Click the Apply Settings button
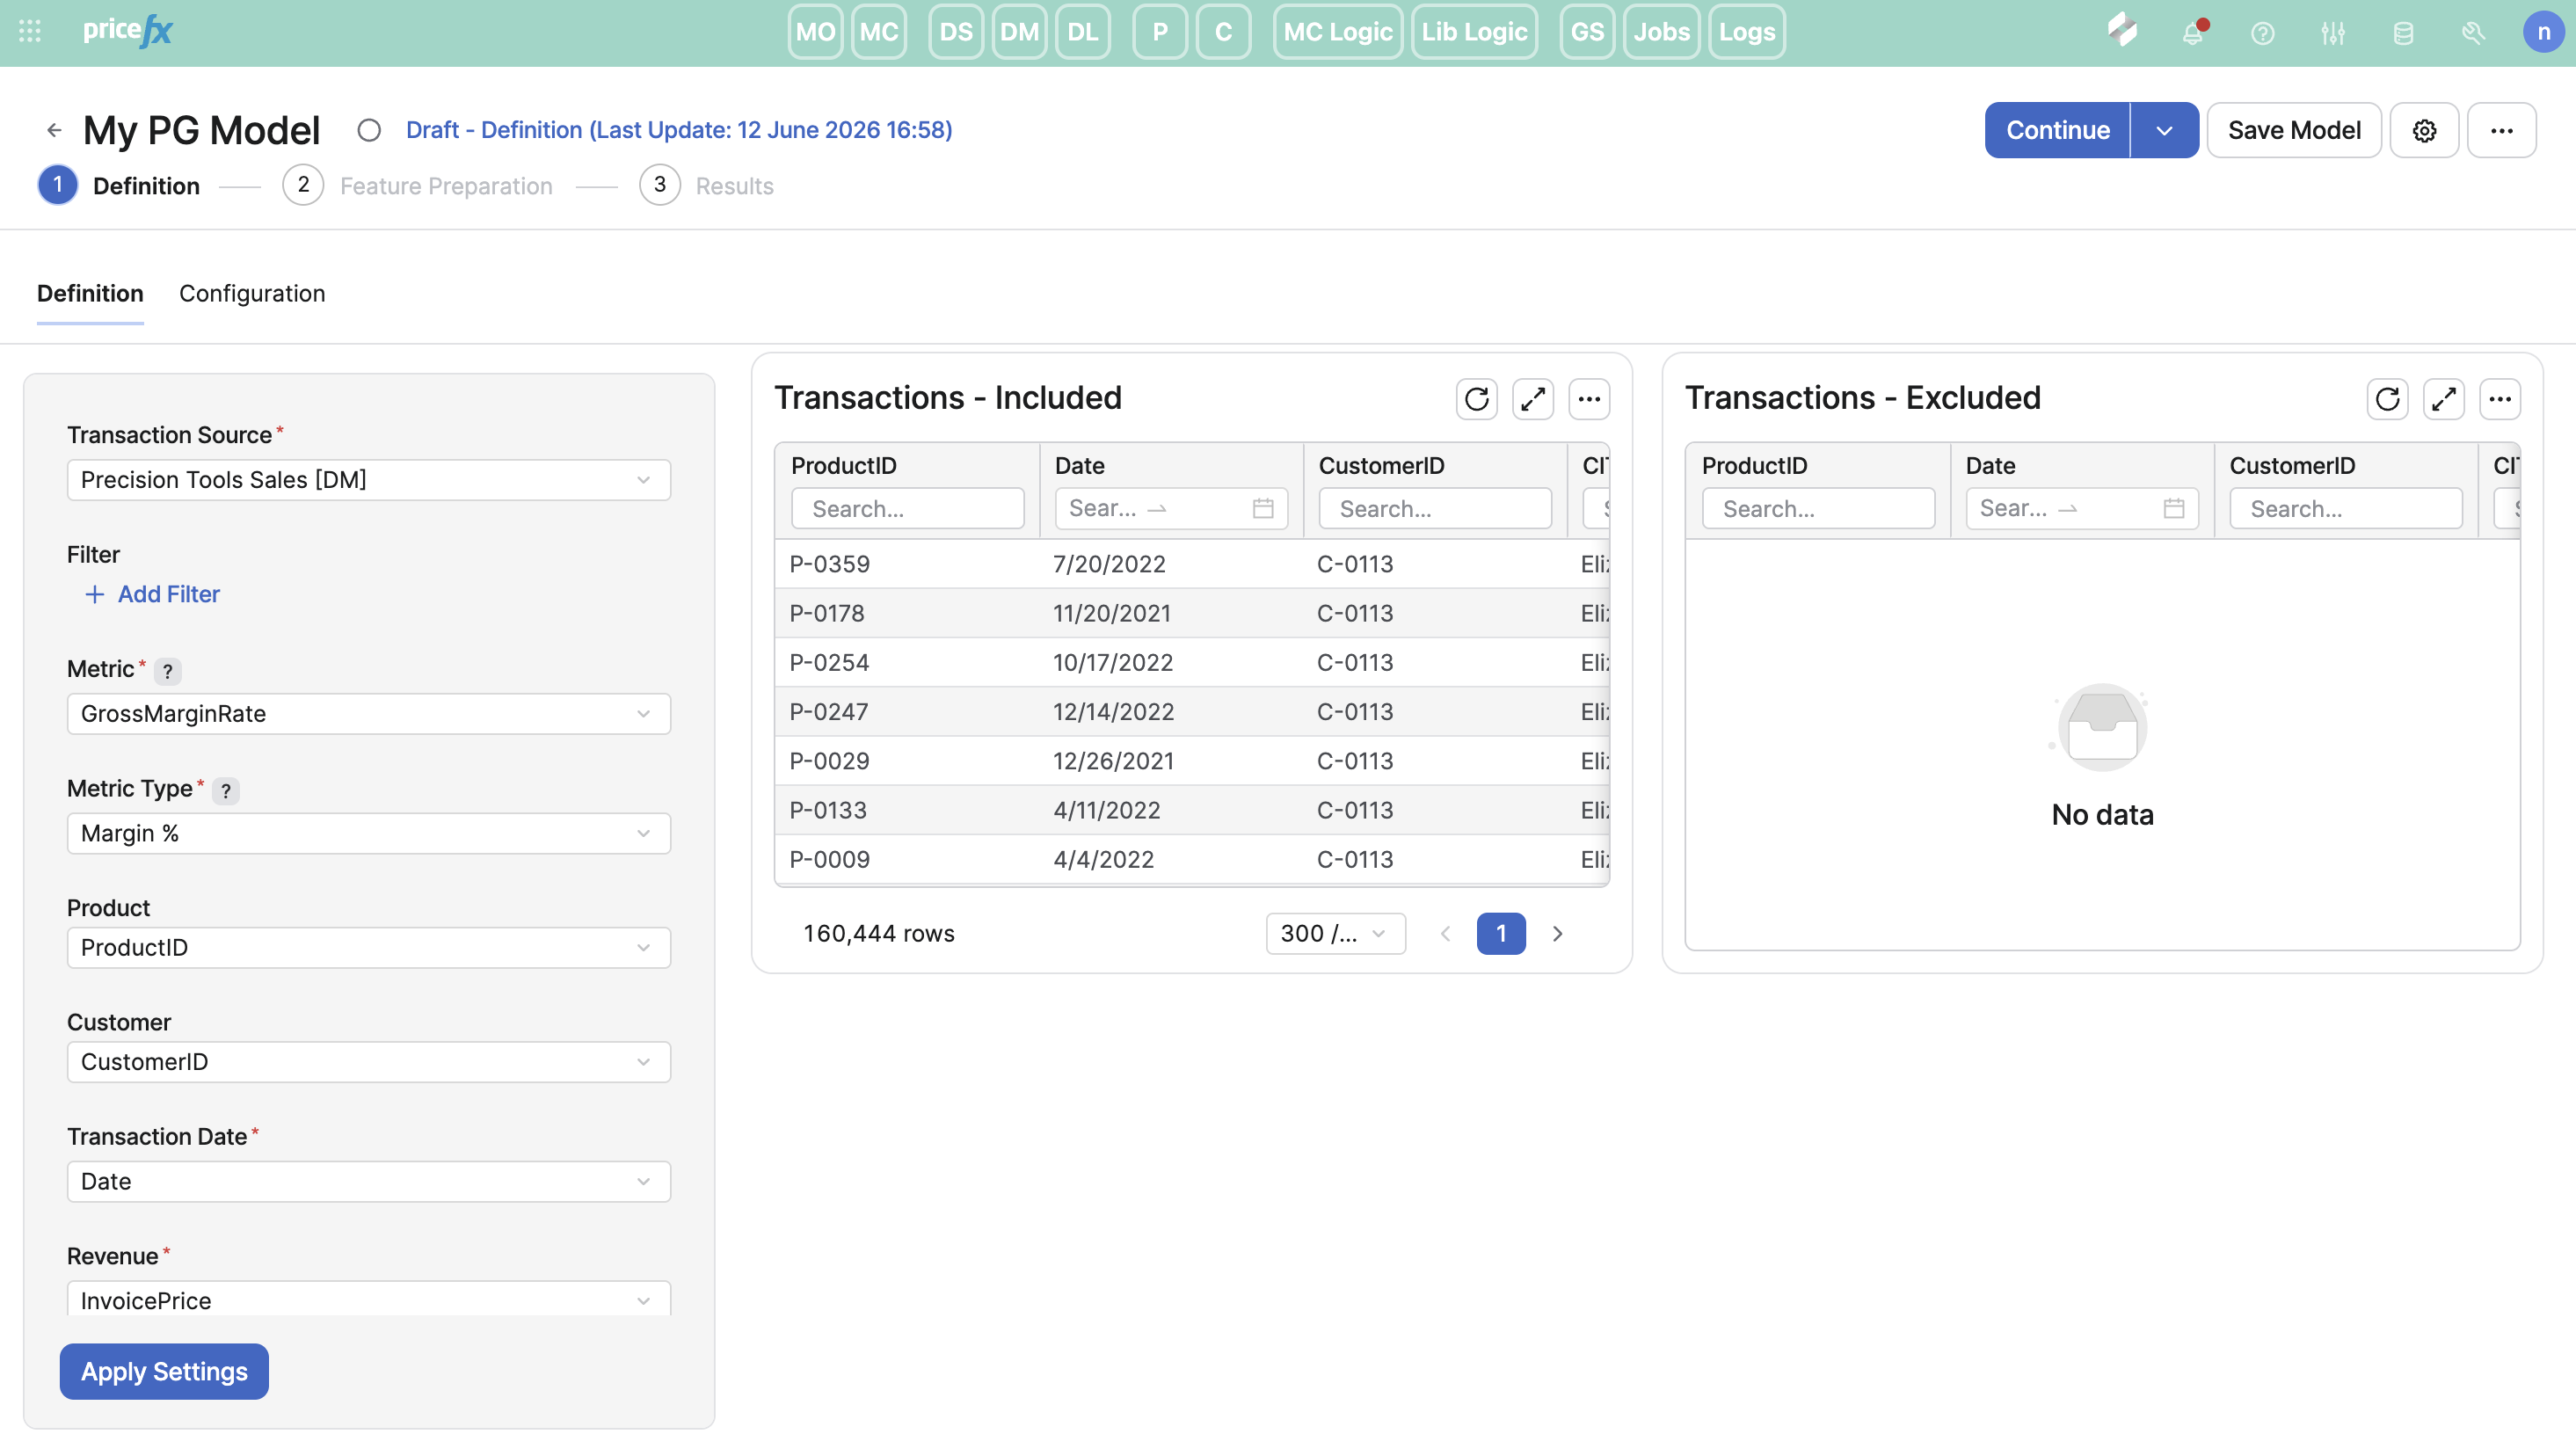This screenshot has width=2576, height=1456. click(x=164, y=1371)
